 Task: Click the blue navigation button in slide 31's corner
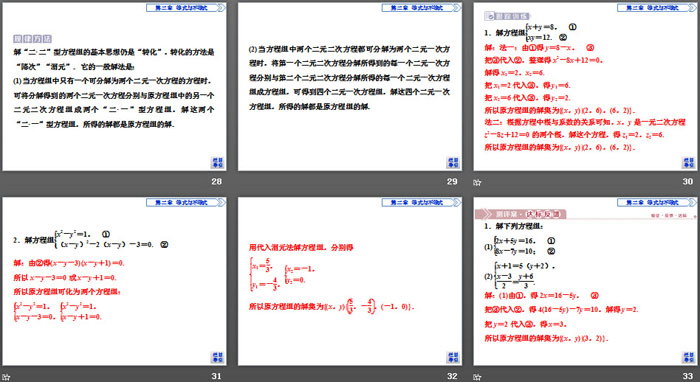[217, 357]
